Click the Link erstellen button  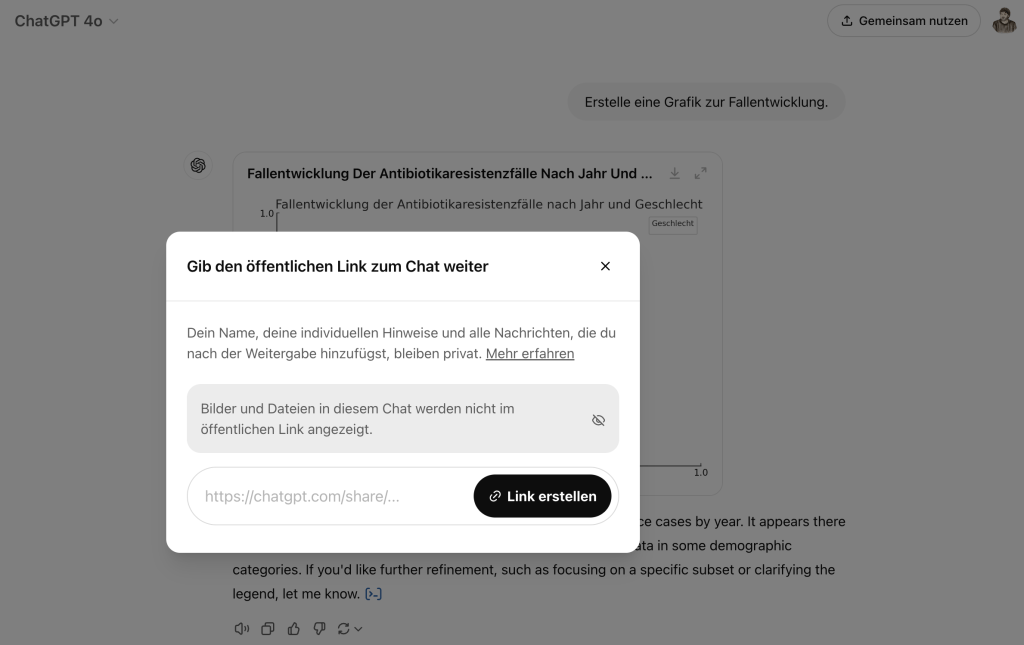pos(543,496)
